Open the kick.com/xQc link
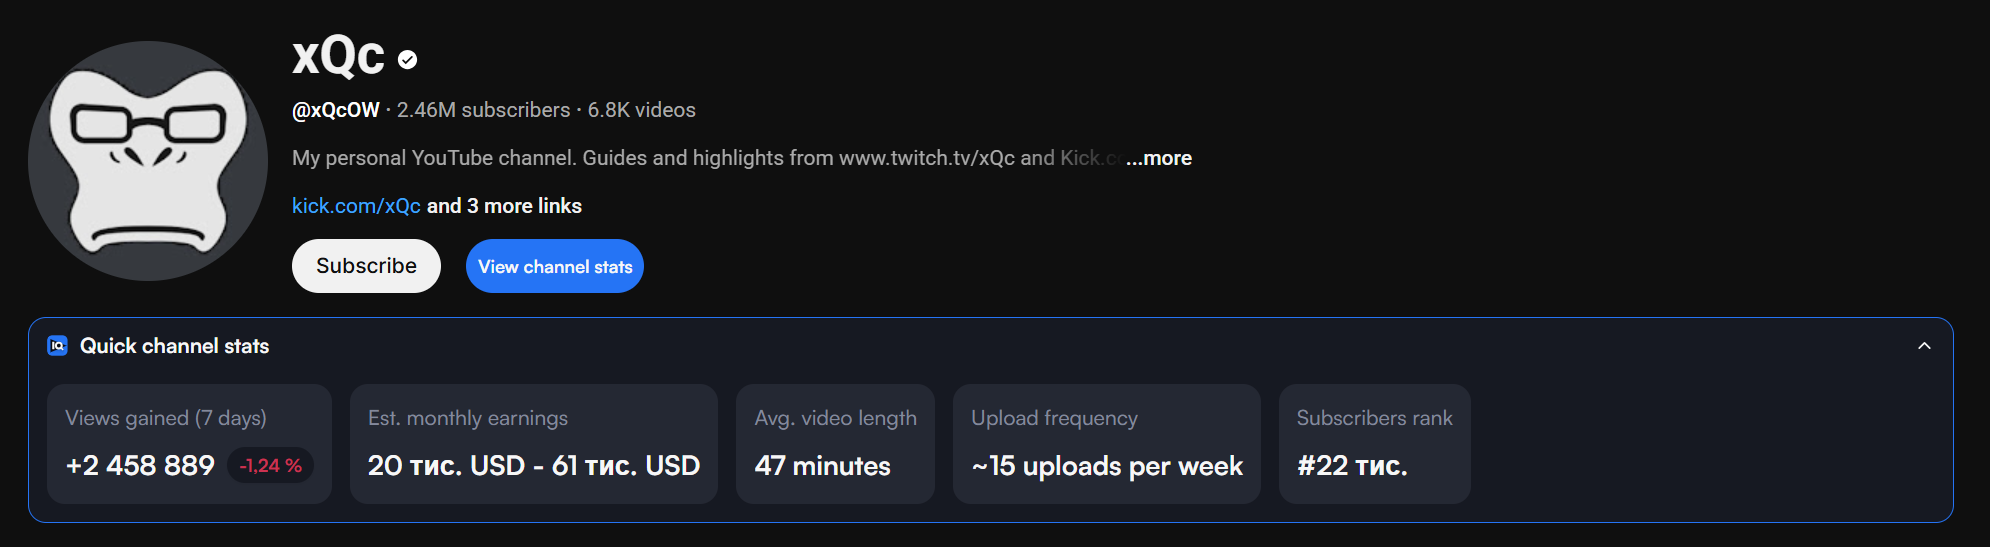 (x=356, y=206)
